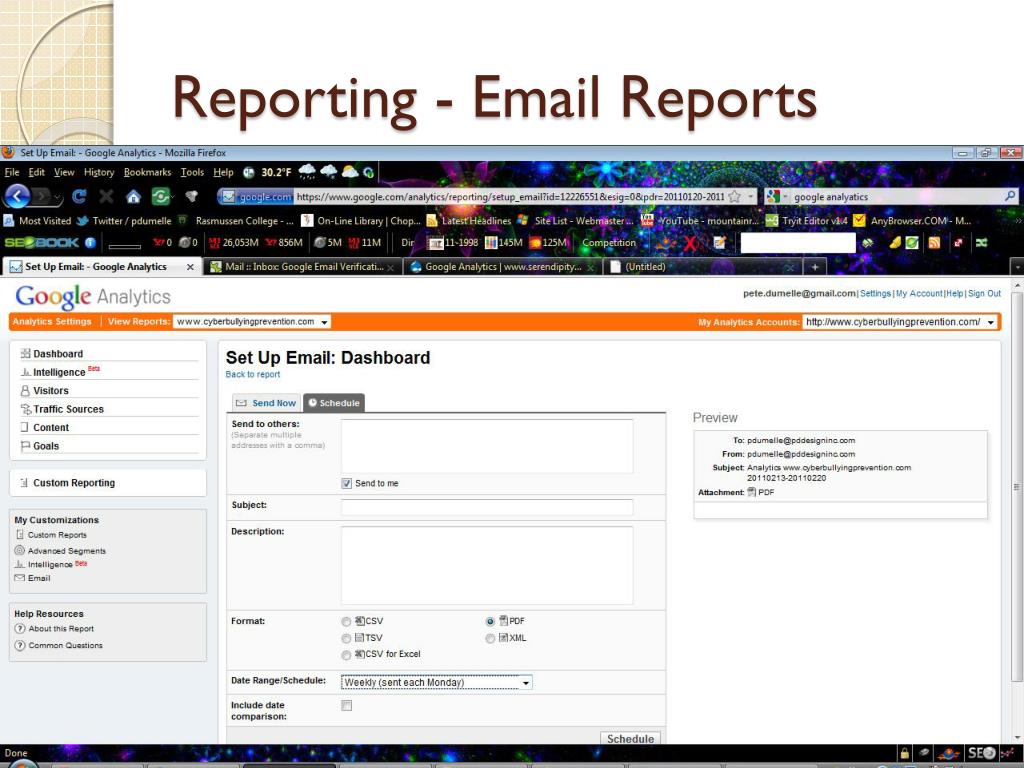Image resolution: width=1024 pixels, height=768 pixels.
Task: Switch to the Send Now tab
Action: [x=266, y=403]
